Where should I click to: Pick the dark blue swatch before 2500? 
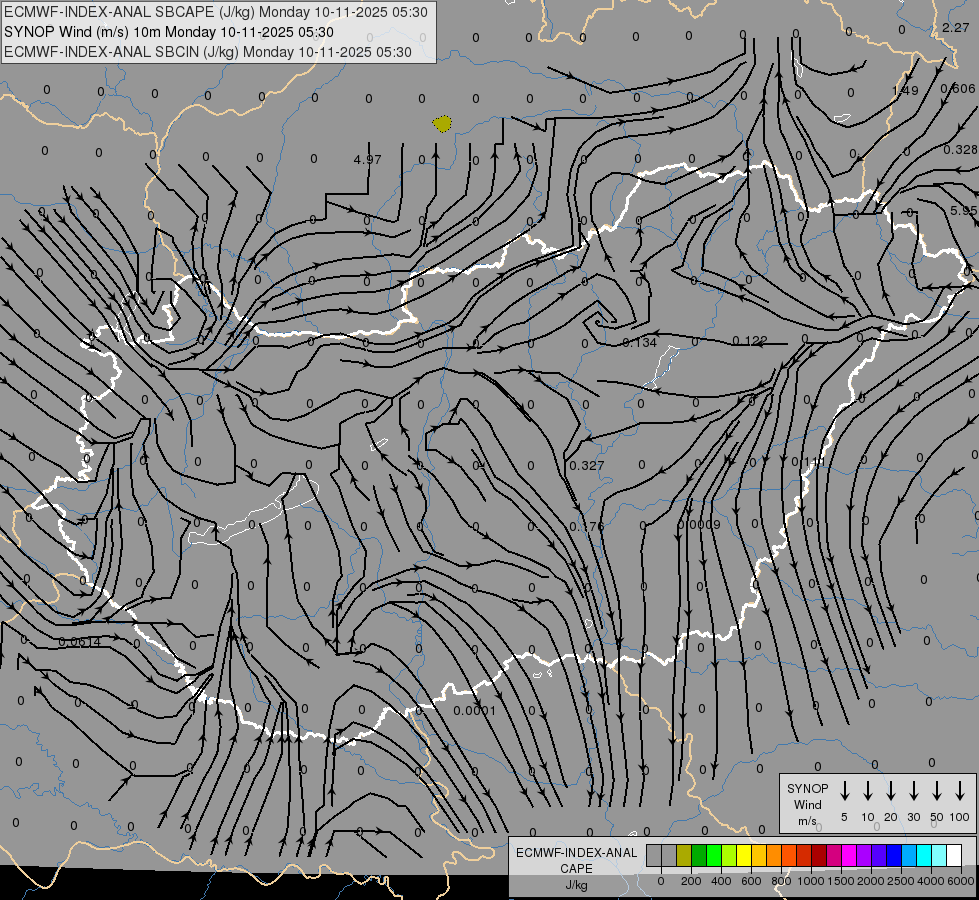pyautogui.click(x=894, y=855)
